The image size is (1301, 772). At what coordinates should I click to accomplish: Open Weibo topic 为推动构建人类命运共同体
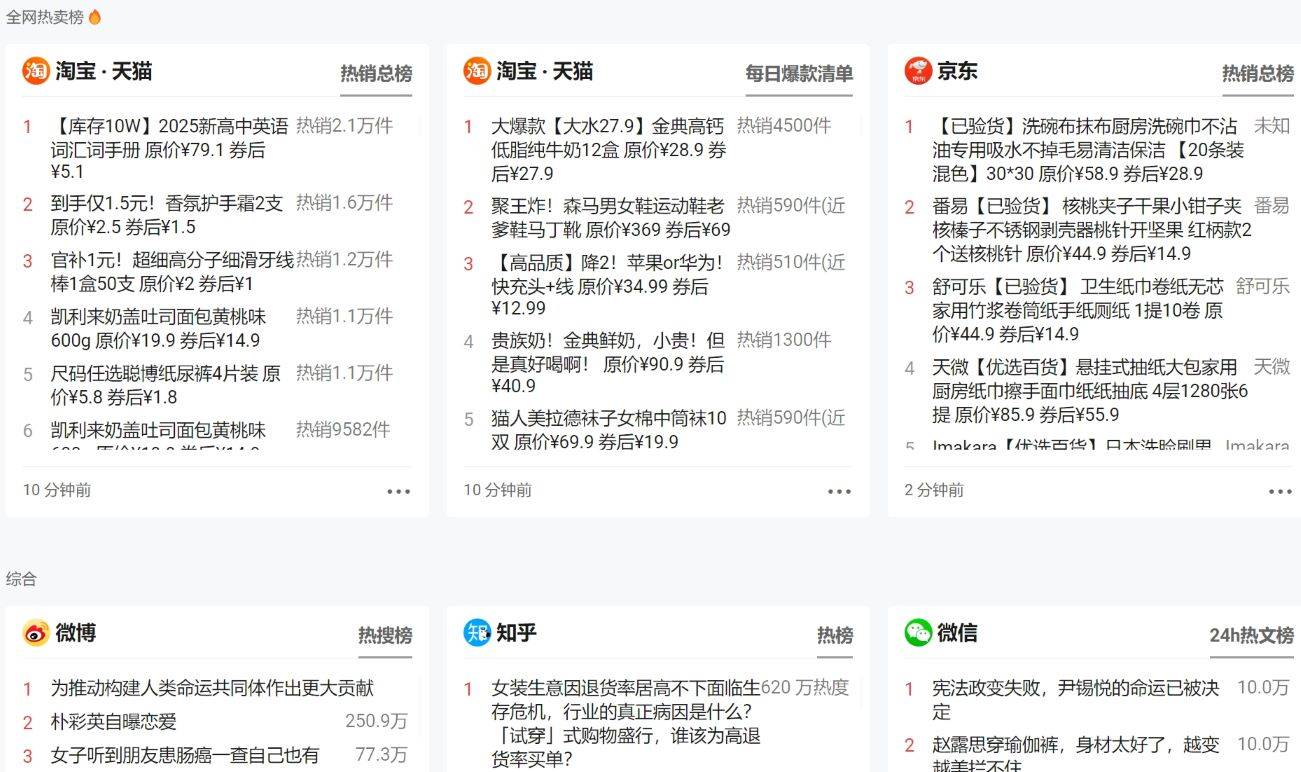pos(212,688)
